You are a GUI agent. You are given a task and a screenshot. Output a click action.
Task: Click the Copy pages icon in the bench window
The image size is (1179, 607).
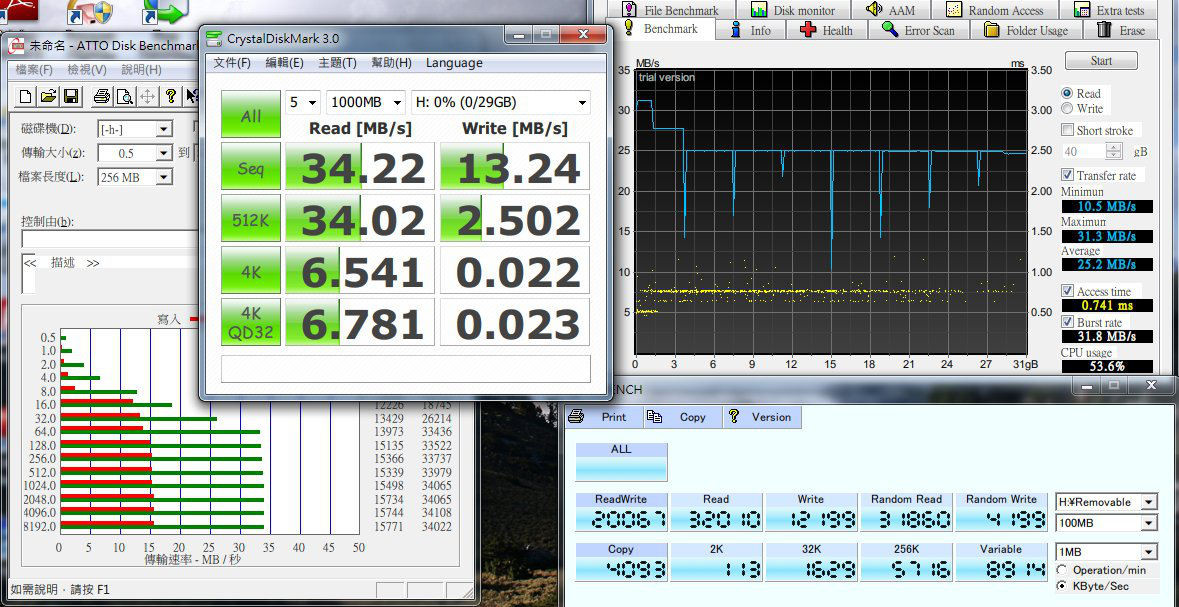coord(655,417)
